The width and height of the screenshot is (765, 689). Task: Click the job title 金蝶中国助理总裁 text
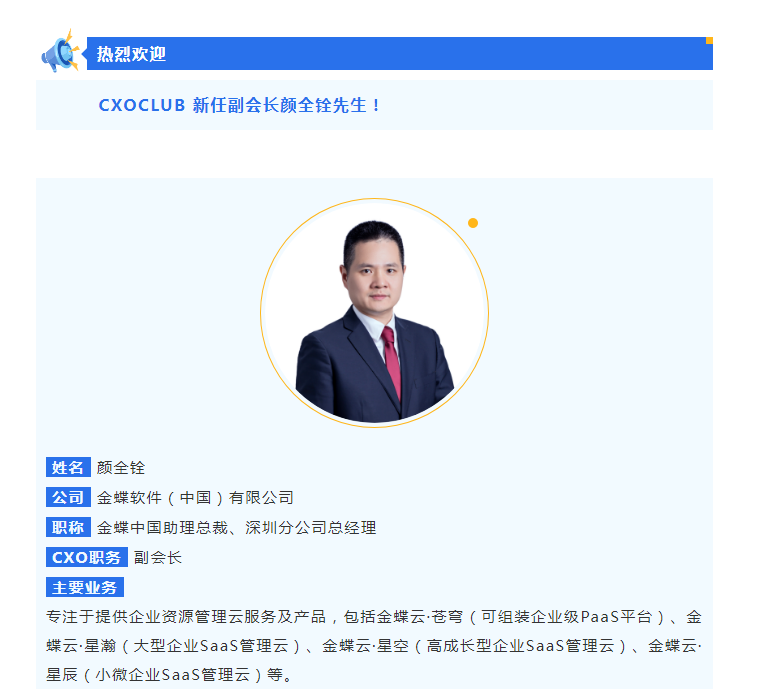pos(162,527)
